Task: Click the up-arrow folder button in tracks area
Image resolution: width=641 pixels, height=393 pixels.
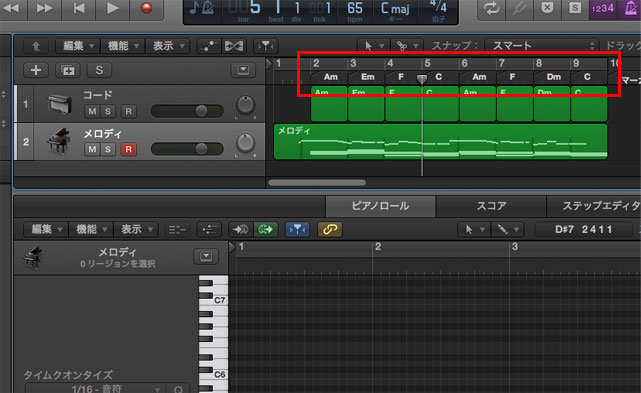Action: [x=36, y=46]
